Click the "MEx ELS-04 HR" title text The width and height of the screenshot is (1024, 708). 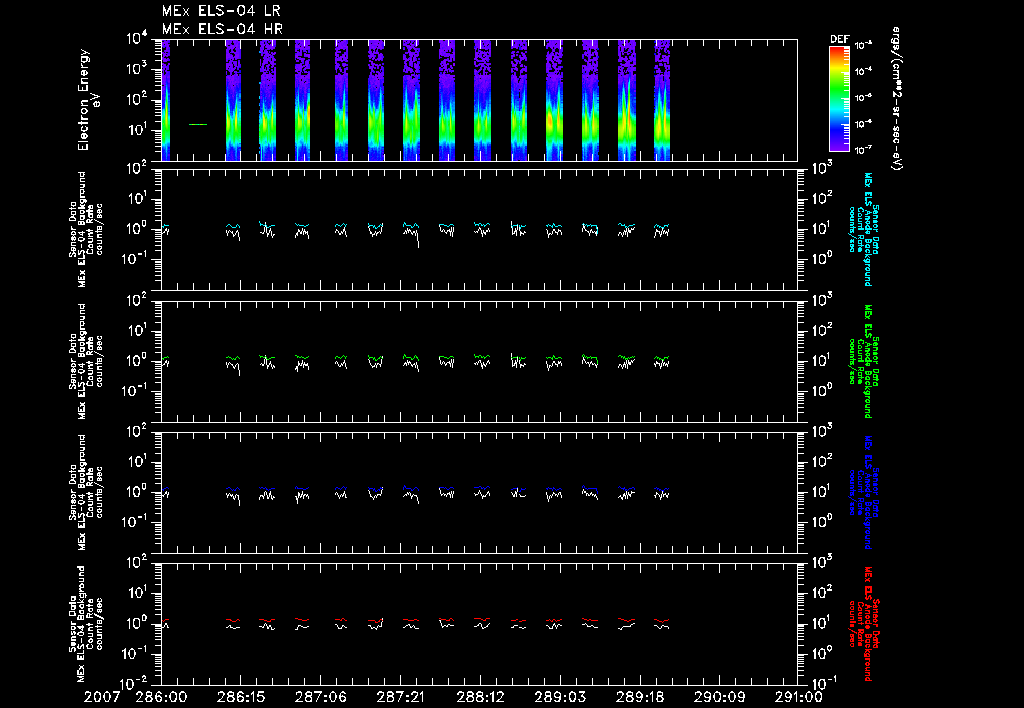point(222,29)
